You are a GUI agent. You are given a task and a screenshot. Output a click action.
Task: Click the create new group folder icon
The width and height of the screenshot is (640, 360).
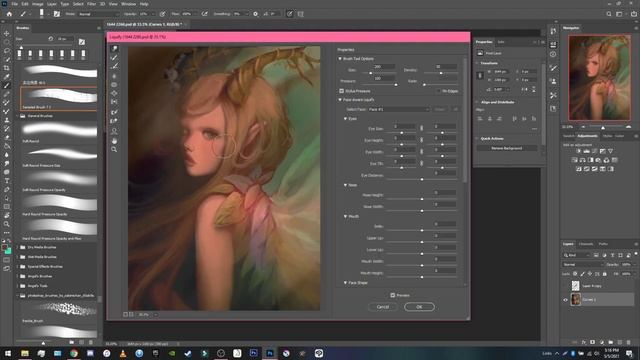[611, 342]
